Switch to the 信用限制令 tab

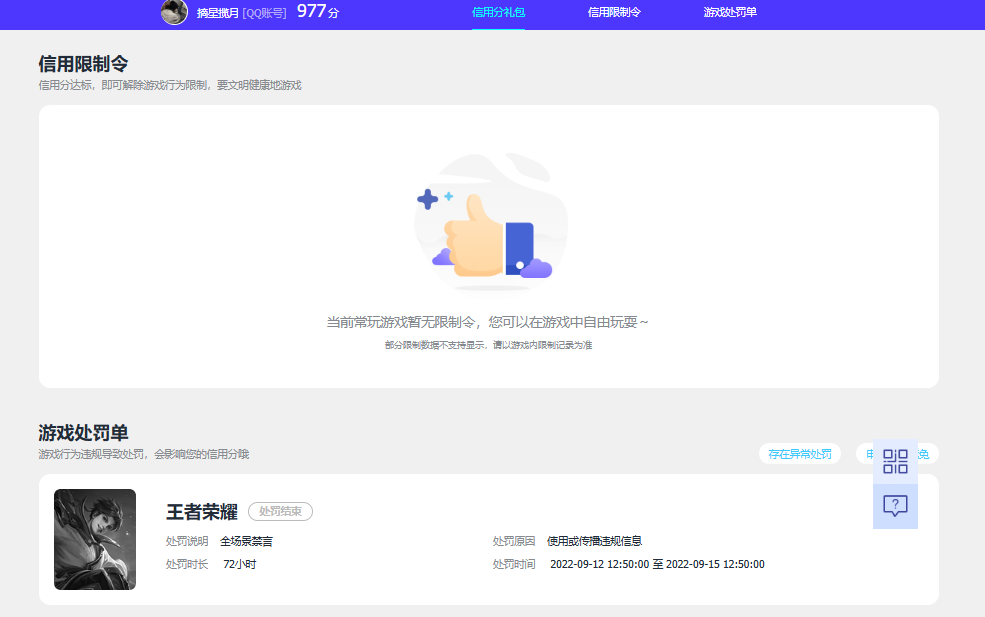[x=614, y=13]
